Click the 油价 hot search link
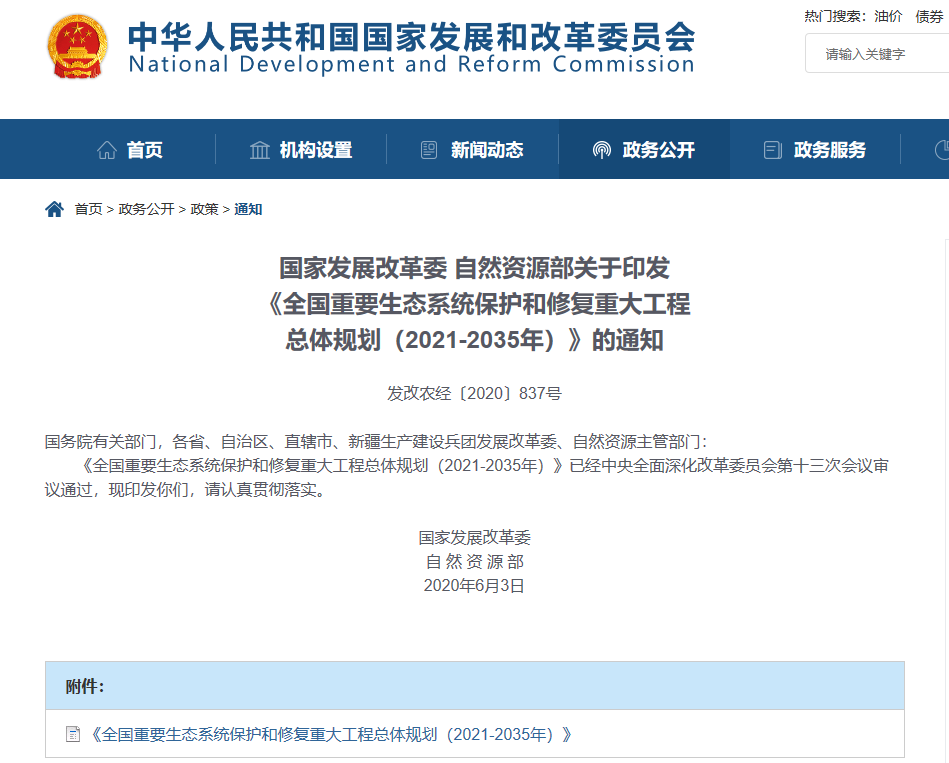 tap(888, 16)
